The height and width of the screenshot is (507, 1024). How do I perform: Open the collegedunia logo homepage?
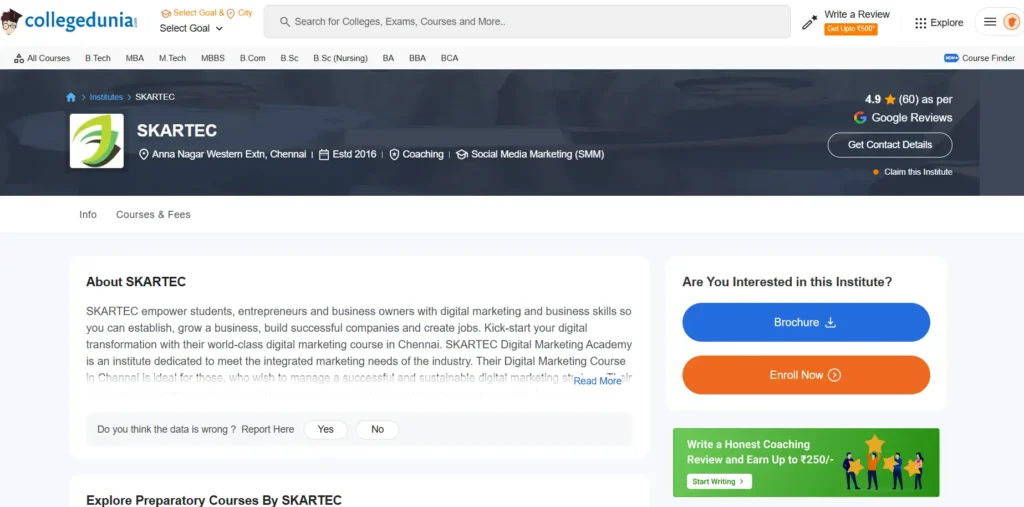tap(70, 22)
